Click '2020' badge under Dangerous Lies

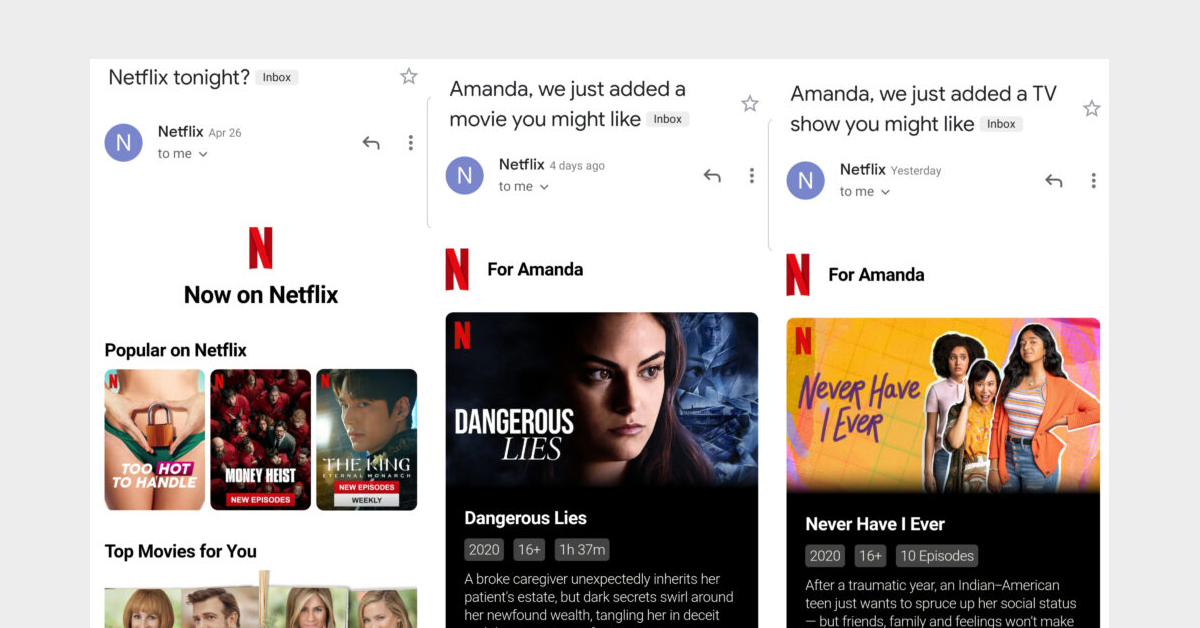pyautogui.click(x=484, y=549)
